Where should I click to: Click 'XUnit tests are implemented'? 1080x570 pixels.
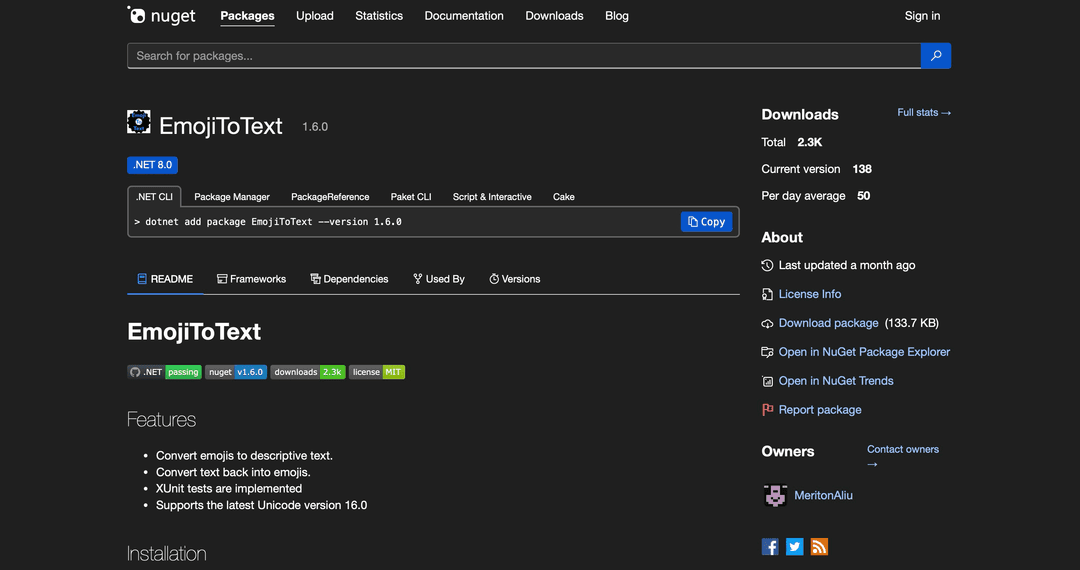(229, 489)
